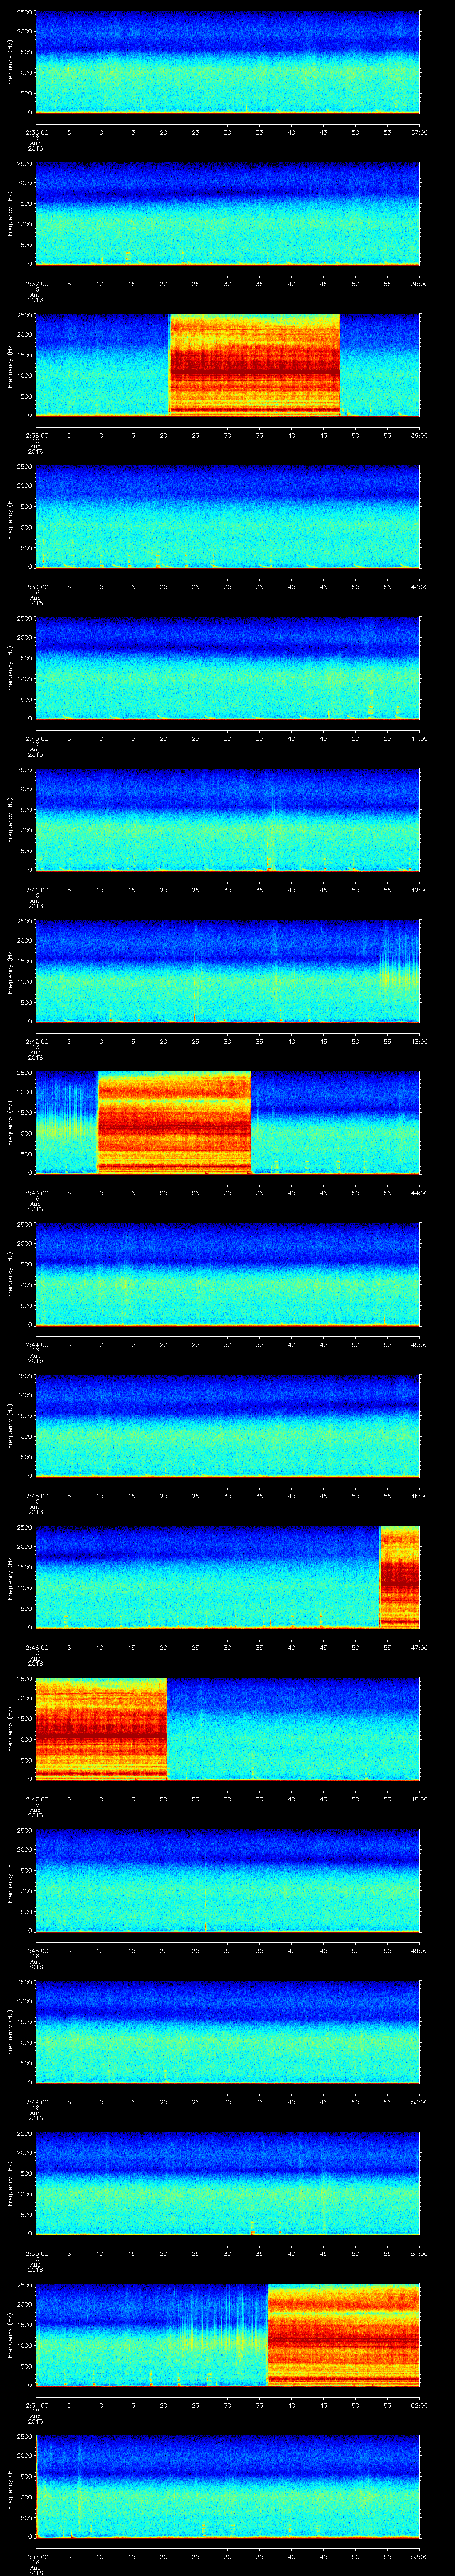Viewport: 455px width, 2576px height.
Task: Pick the 2:48:00 spectrogram panel
Action: [x=227, y=1880]
